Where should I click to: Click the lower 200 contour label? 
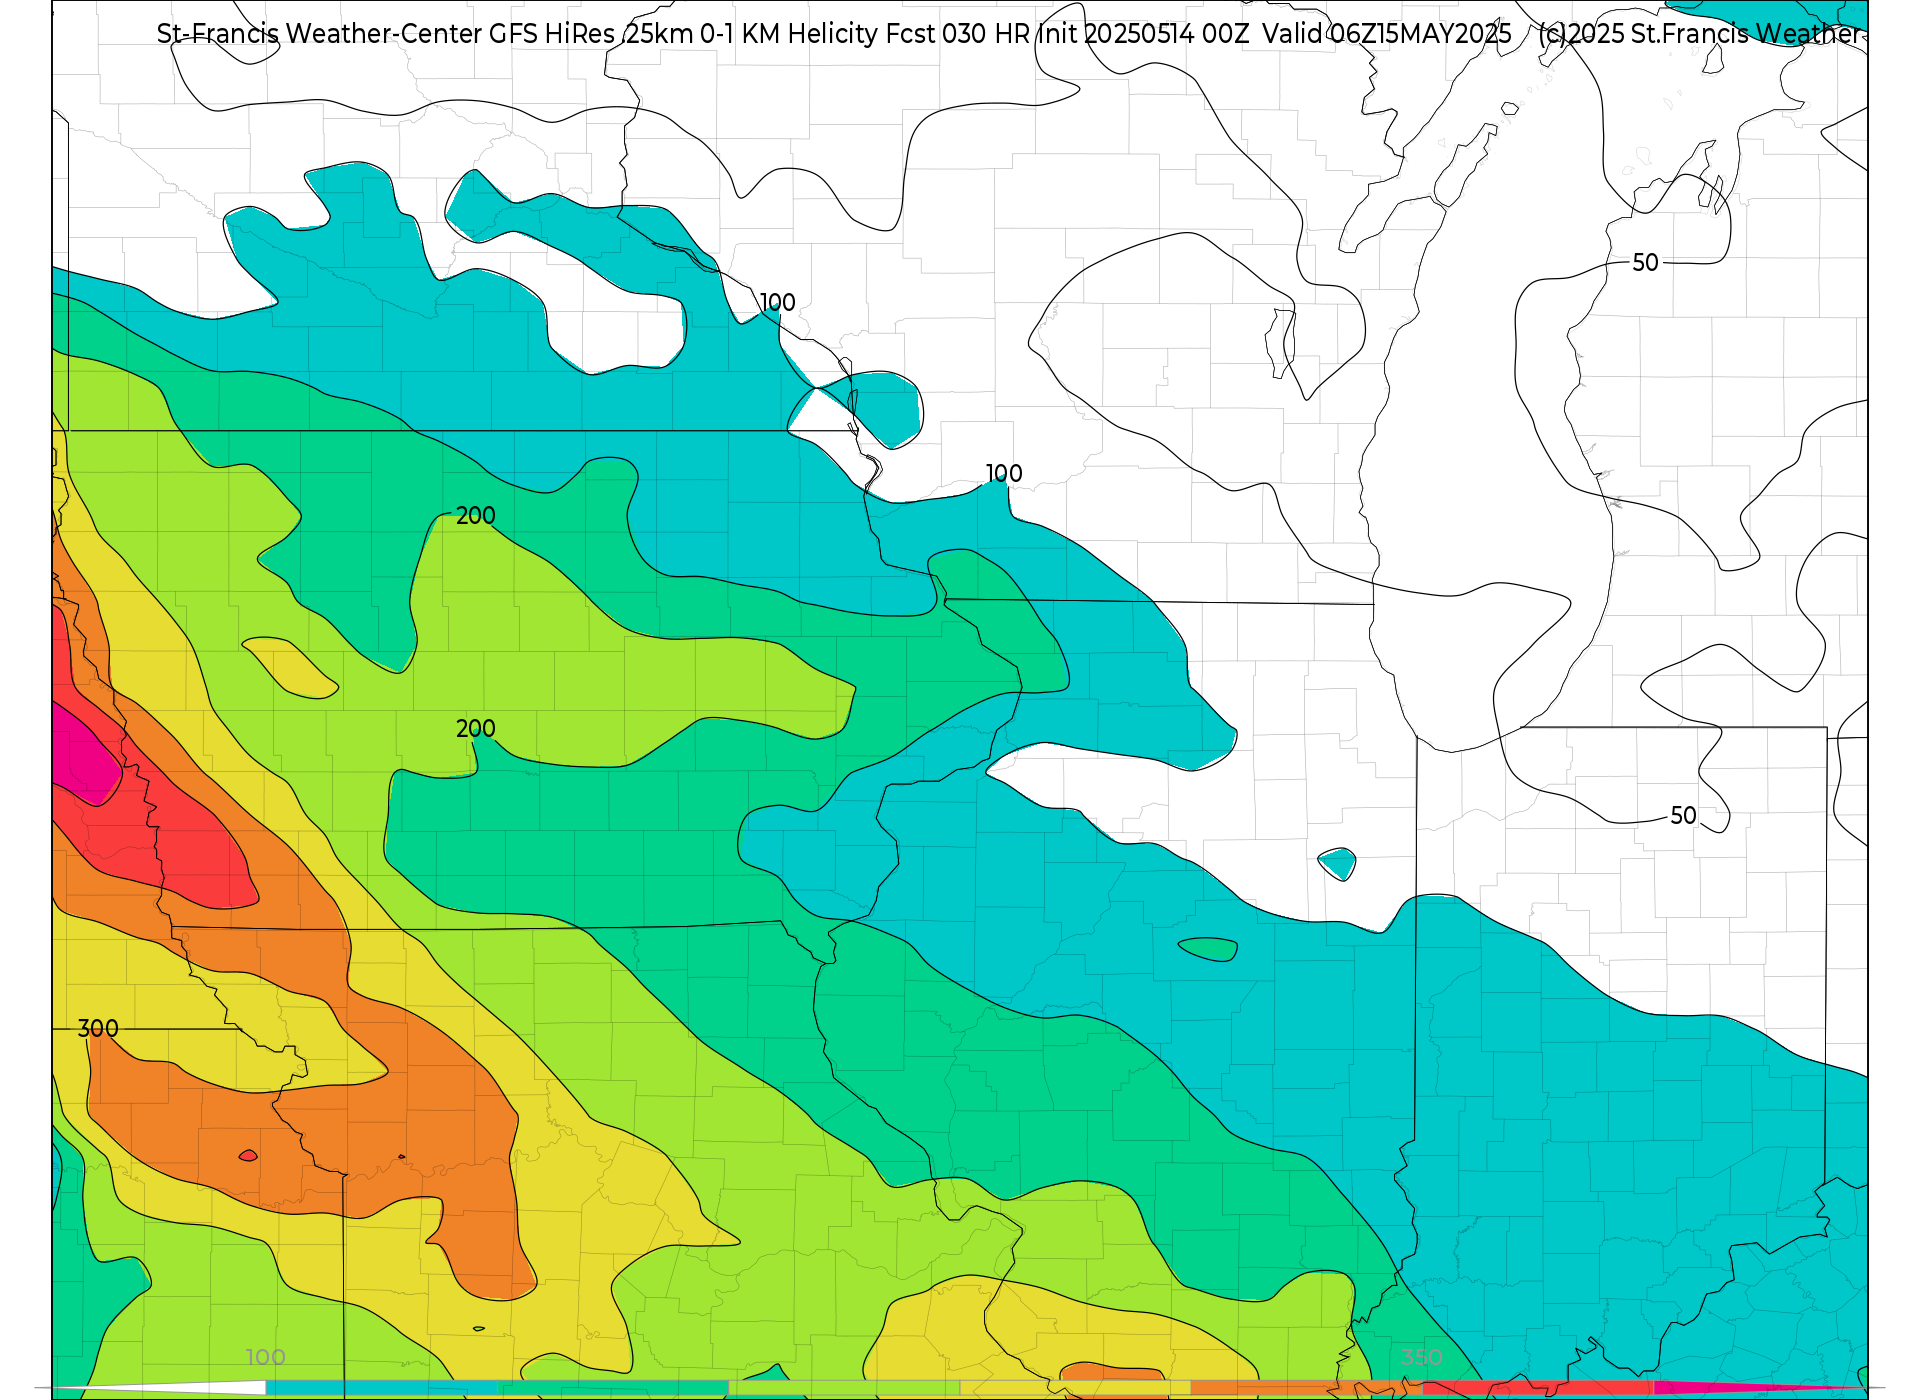[x=476, y=728]
